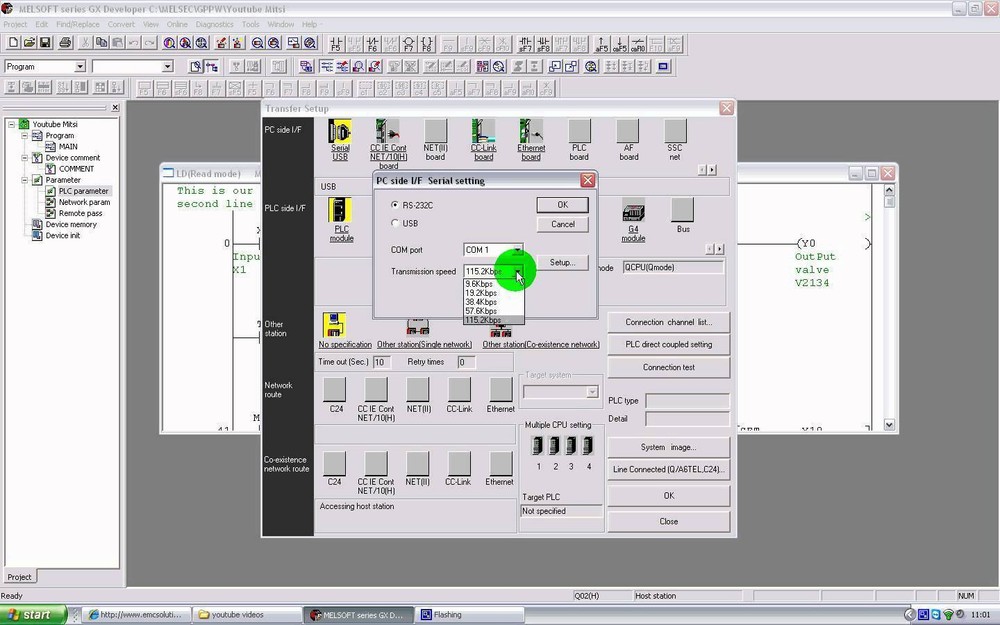
Task: Open the COM port dropdown
Action: point(517,250)
